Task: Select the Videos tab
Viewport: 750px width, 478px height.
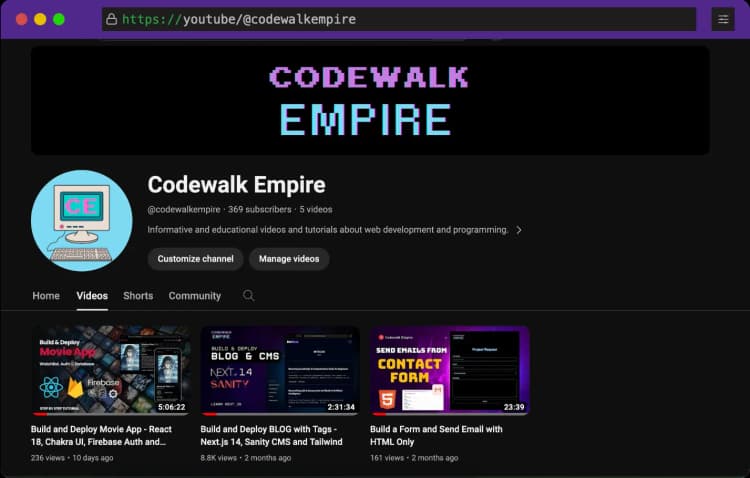Action: 92,296
